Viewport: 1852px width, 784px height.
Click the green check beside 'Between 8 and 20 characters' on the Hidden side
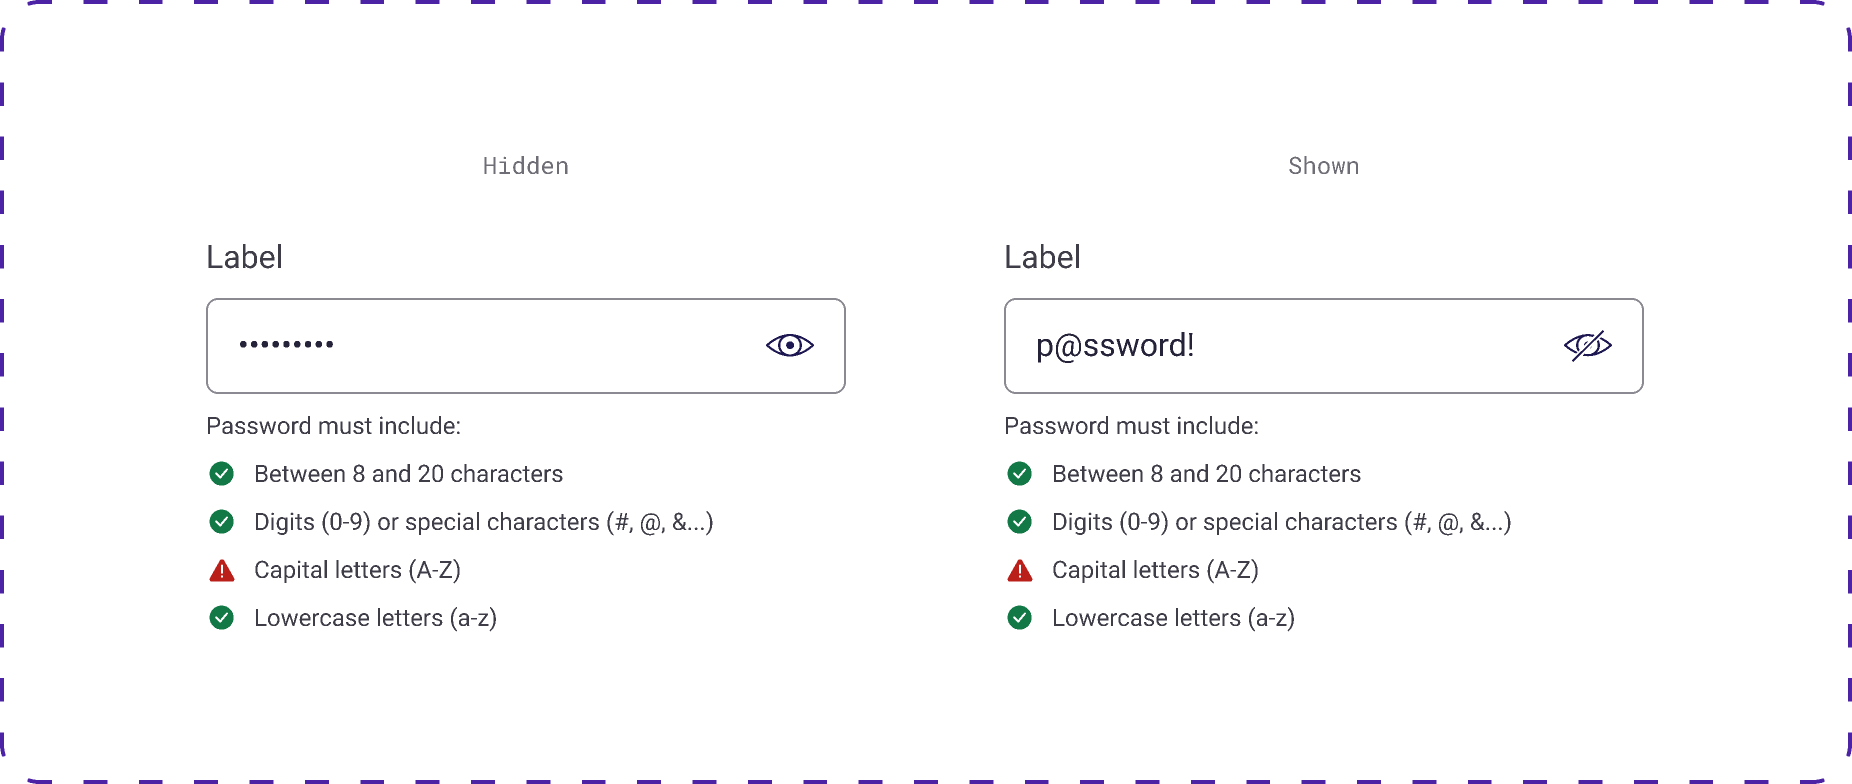tap(222, 474)
